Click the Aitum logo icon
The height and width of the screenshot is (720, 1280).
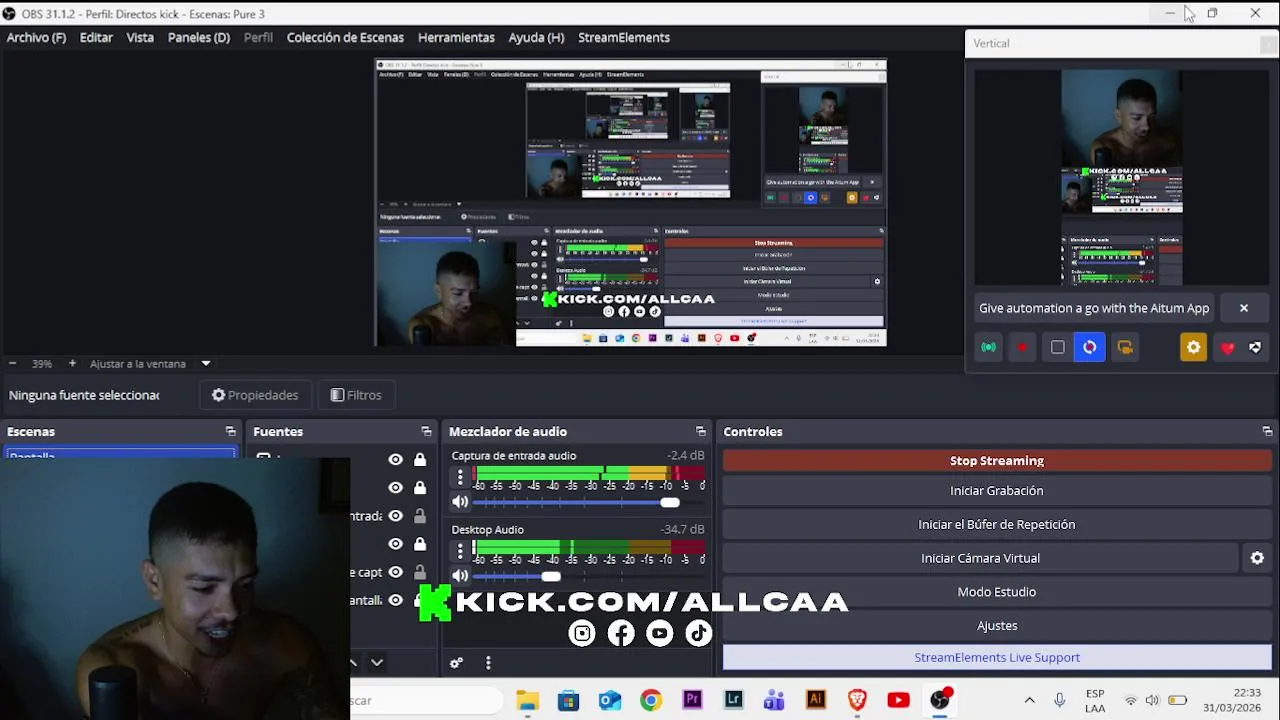[x=1255, y=347]
